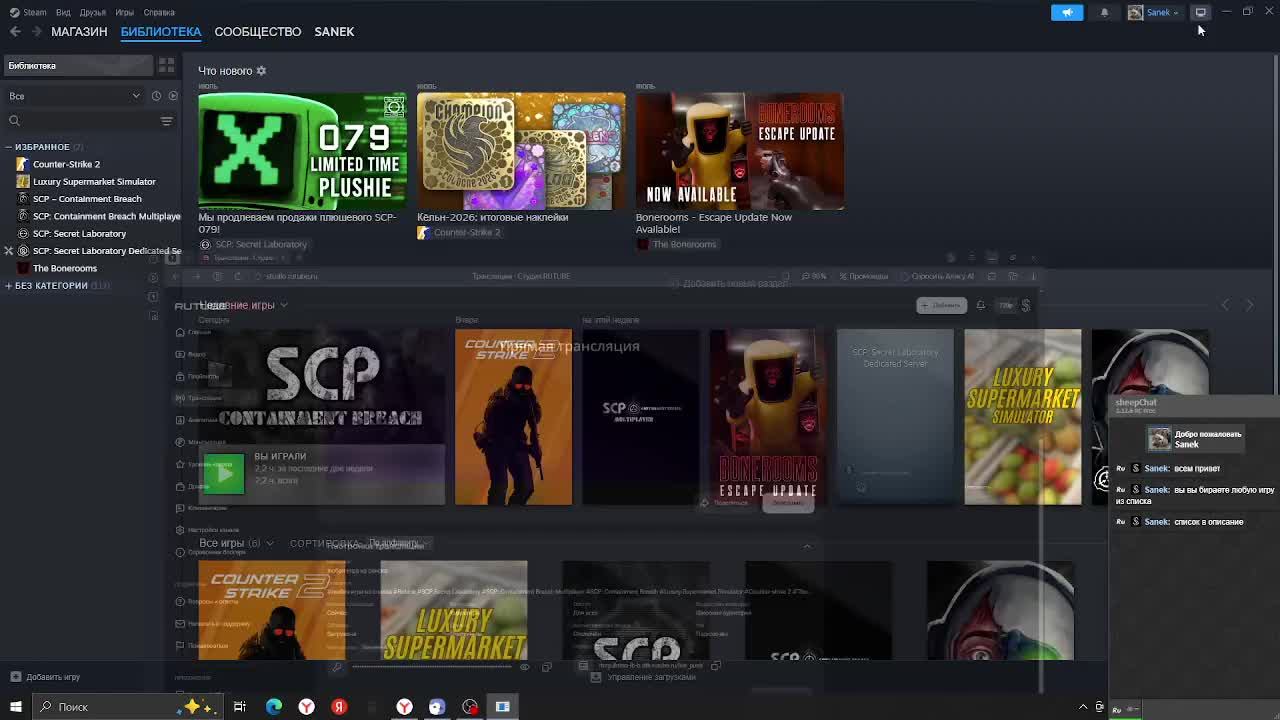Open the Champion stickers news thumbnail
1280x720 pixels.
[x=521, y=151]
